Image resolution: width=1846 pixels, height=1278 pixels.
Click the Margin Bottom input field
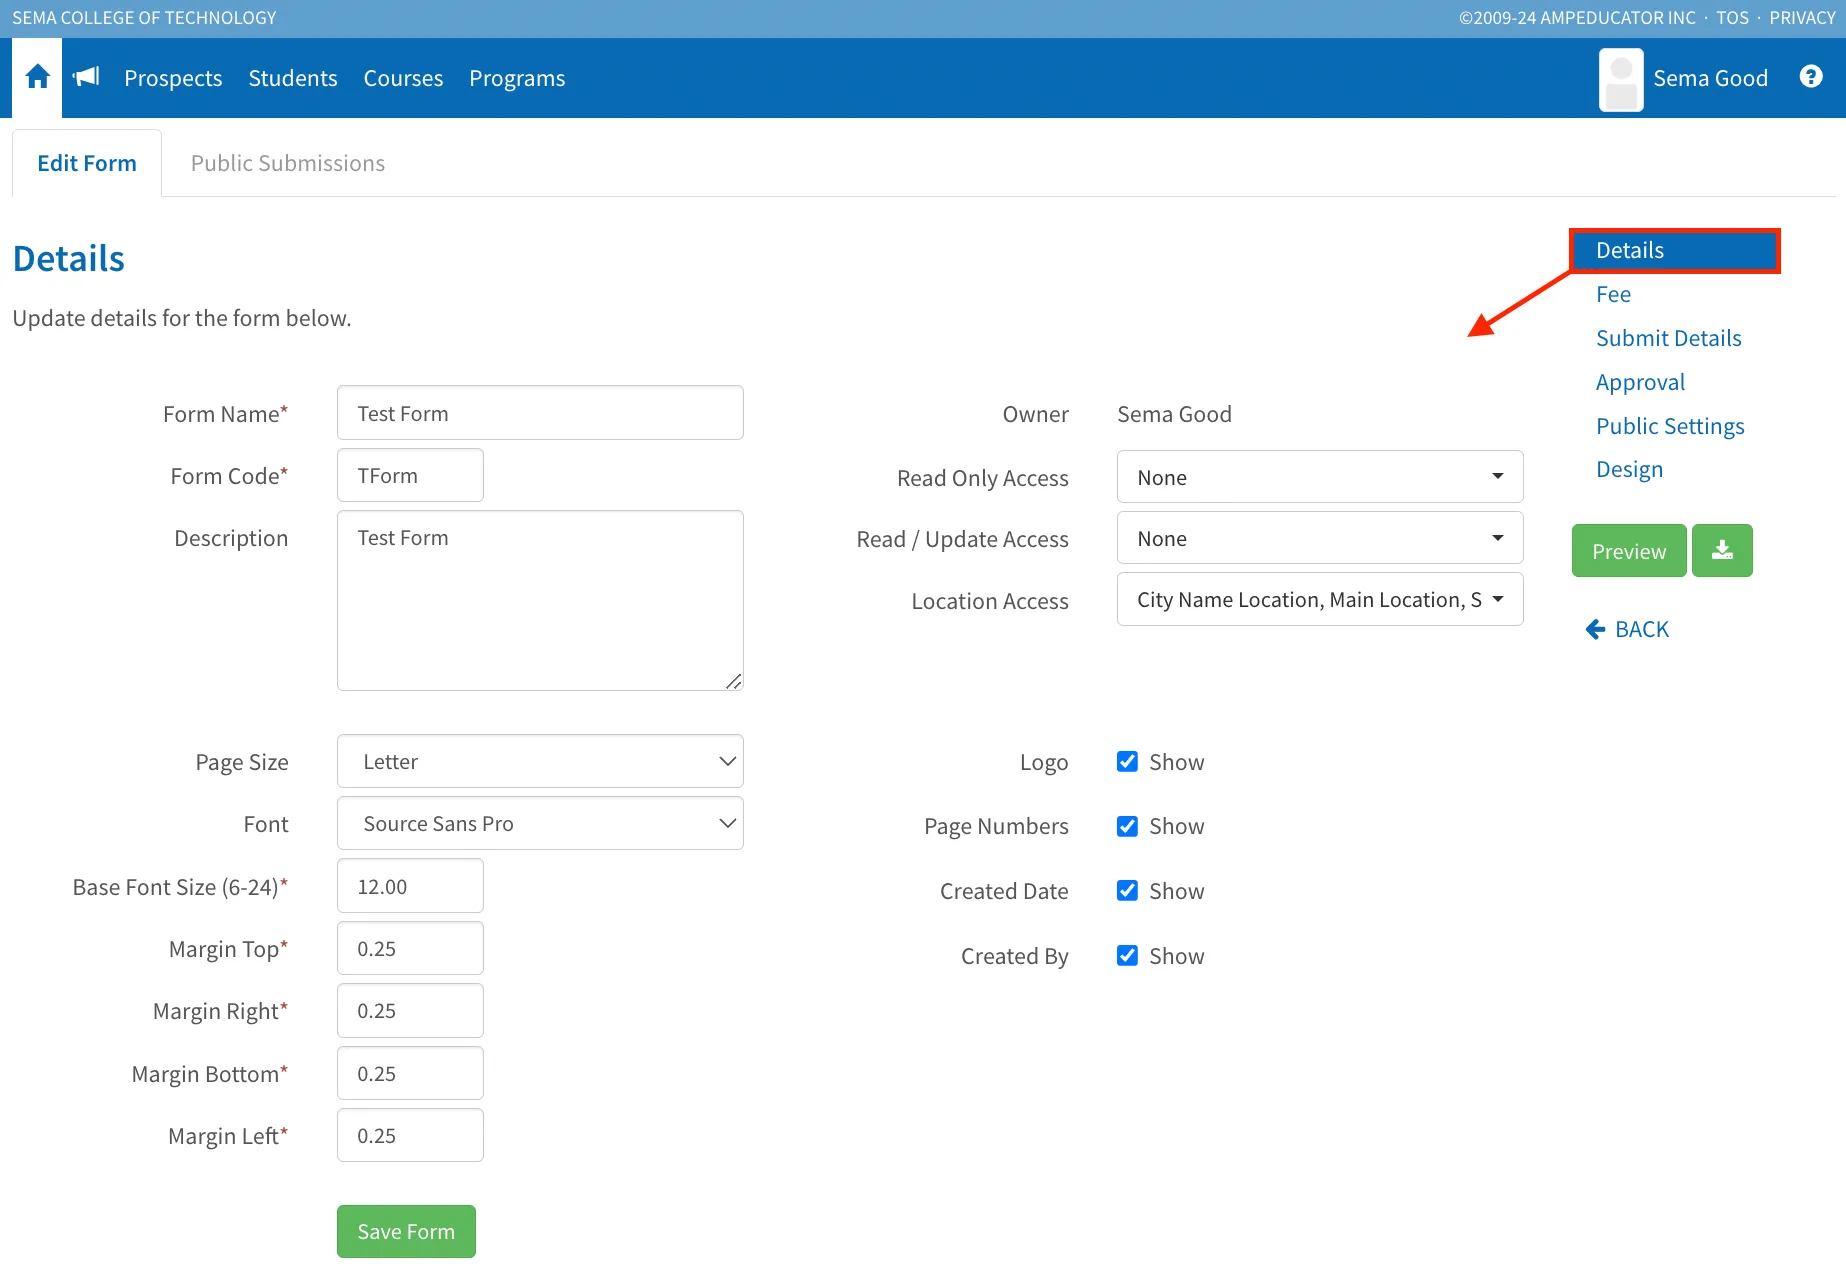click(410, 1073)
